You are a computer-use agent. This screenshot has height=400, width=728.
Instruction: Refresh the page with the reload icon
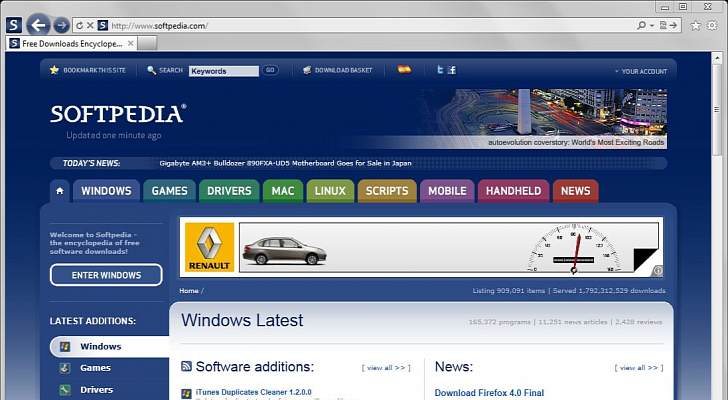point(79,25)
